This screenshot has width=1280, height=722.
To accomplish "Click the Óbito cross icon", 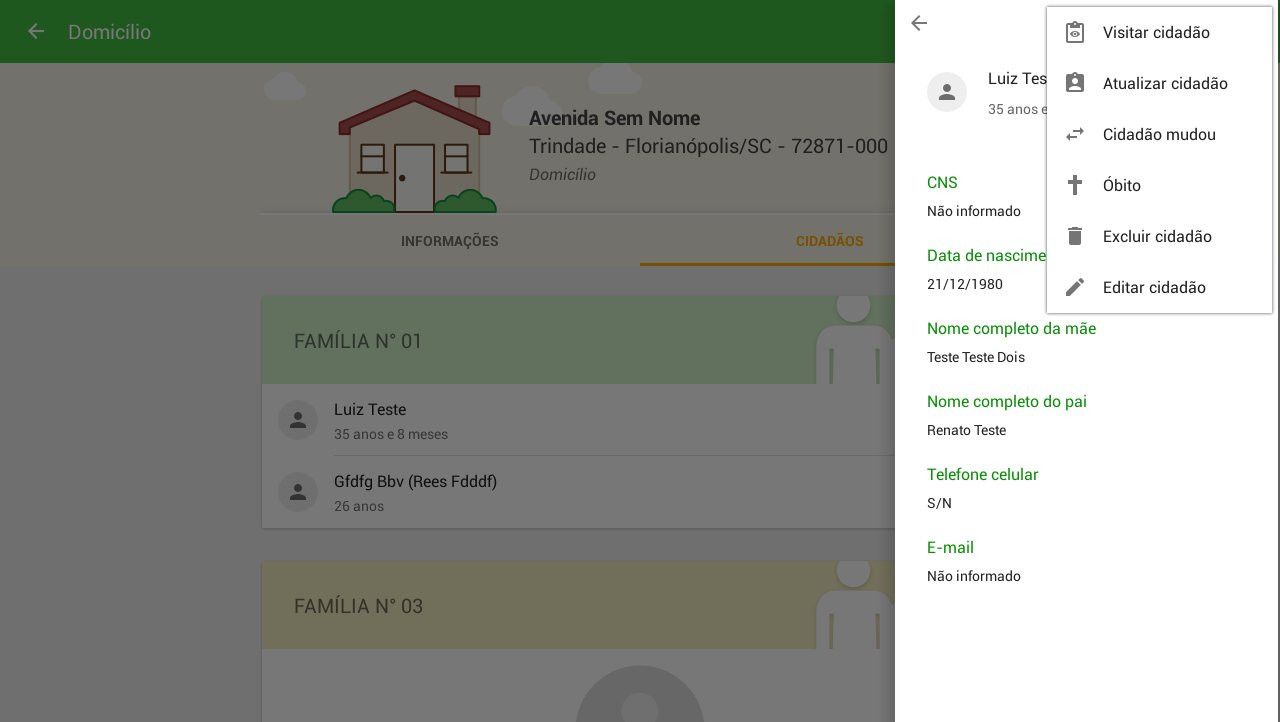I will pyautogui.click(x=1075, y=185).
